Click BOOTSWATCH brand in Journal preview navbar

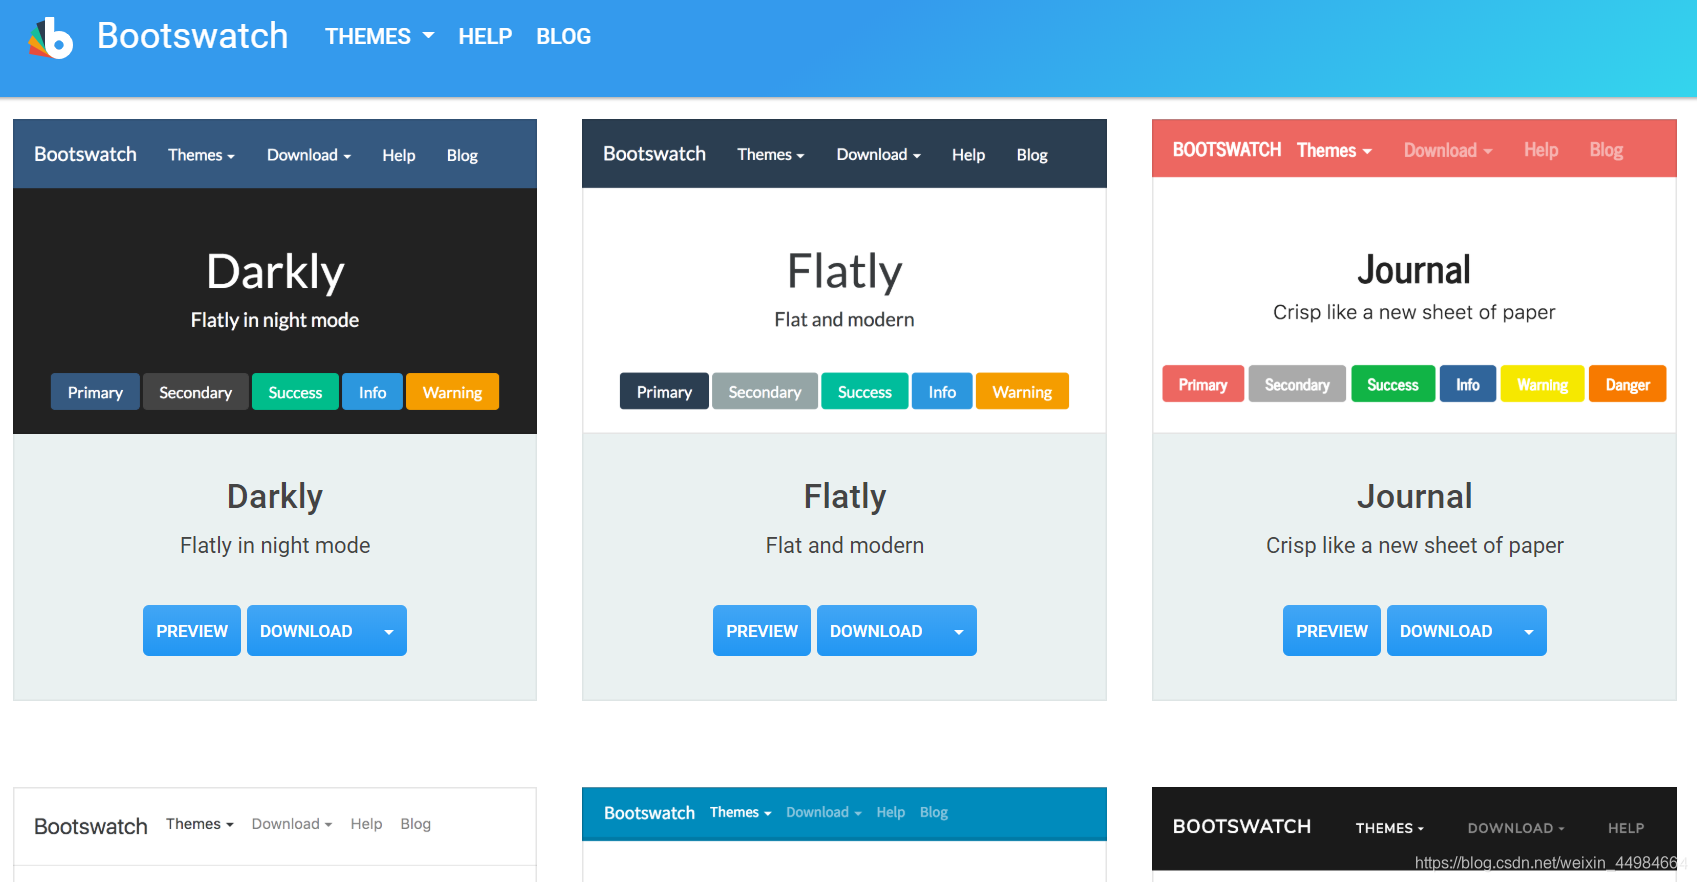[1227, 150]
